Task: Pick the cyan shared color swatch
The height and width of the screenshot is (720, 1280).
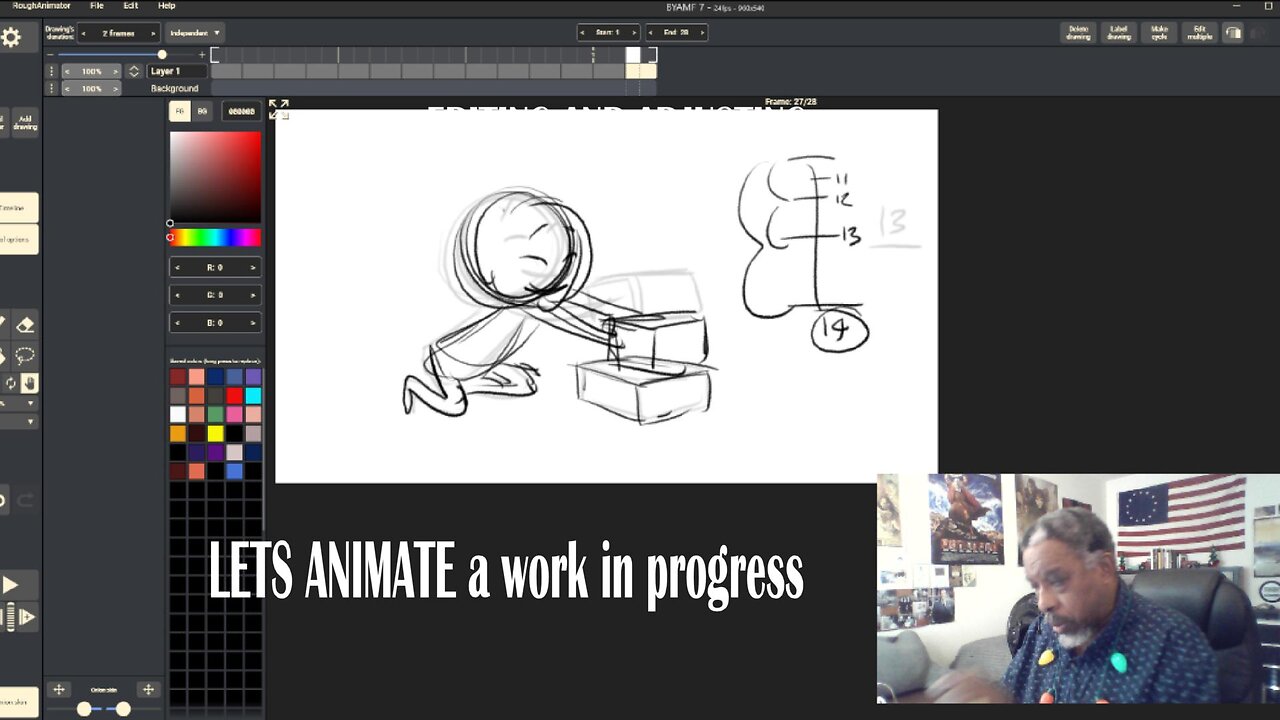Action: pos(253,396)
